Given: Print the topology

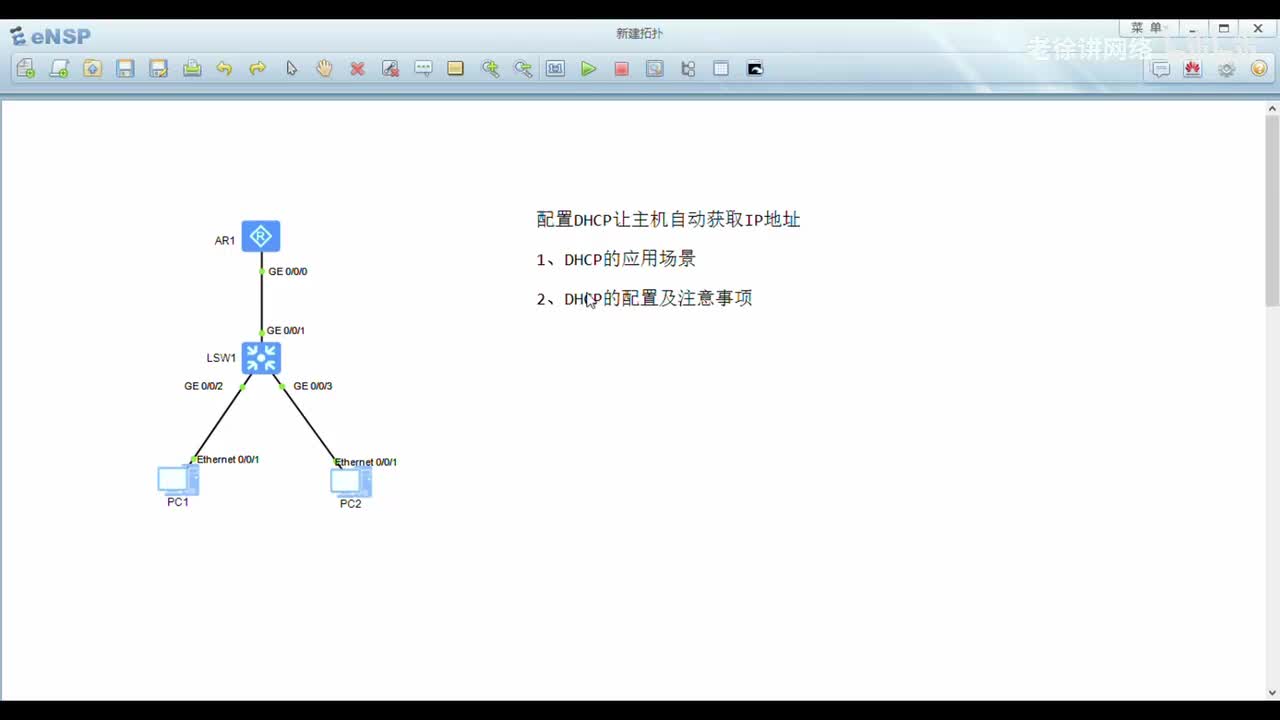Looking at the screenshot, I should pyautogui.click(x=192, y=69).
